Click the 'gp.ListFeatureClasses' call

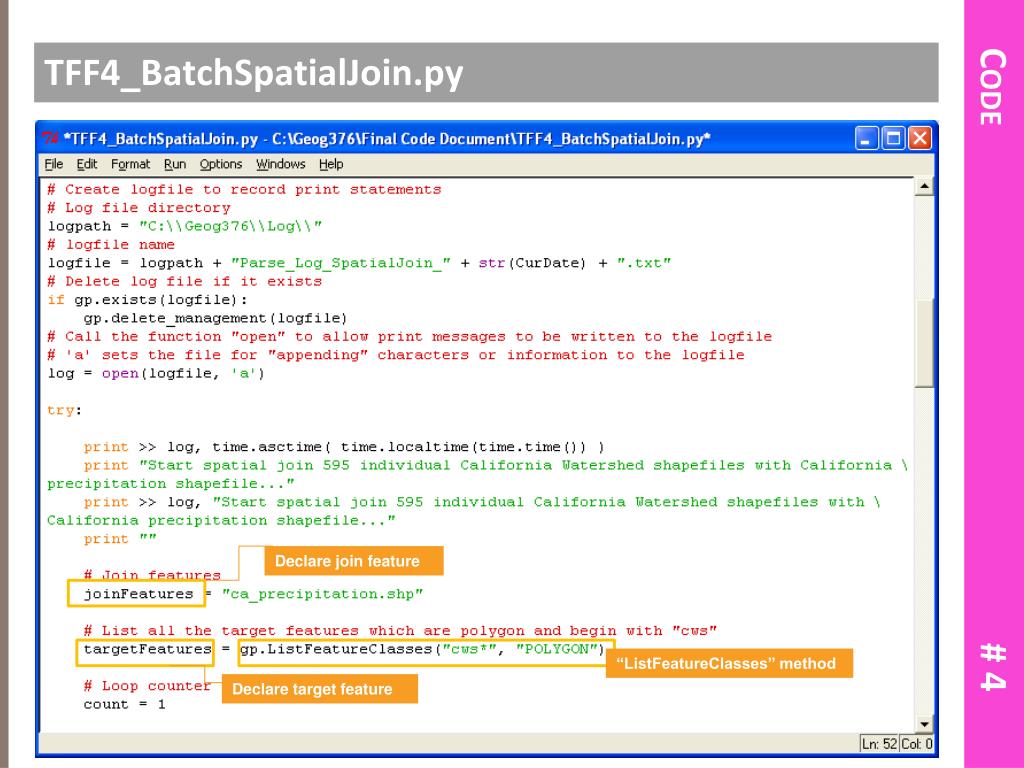tap(422, 649)
